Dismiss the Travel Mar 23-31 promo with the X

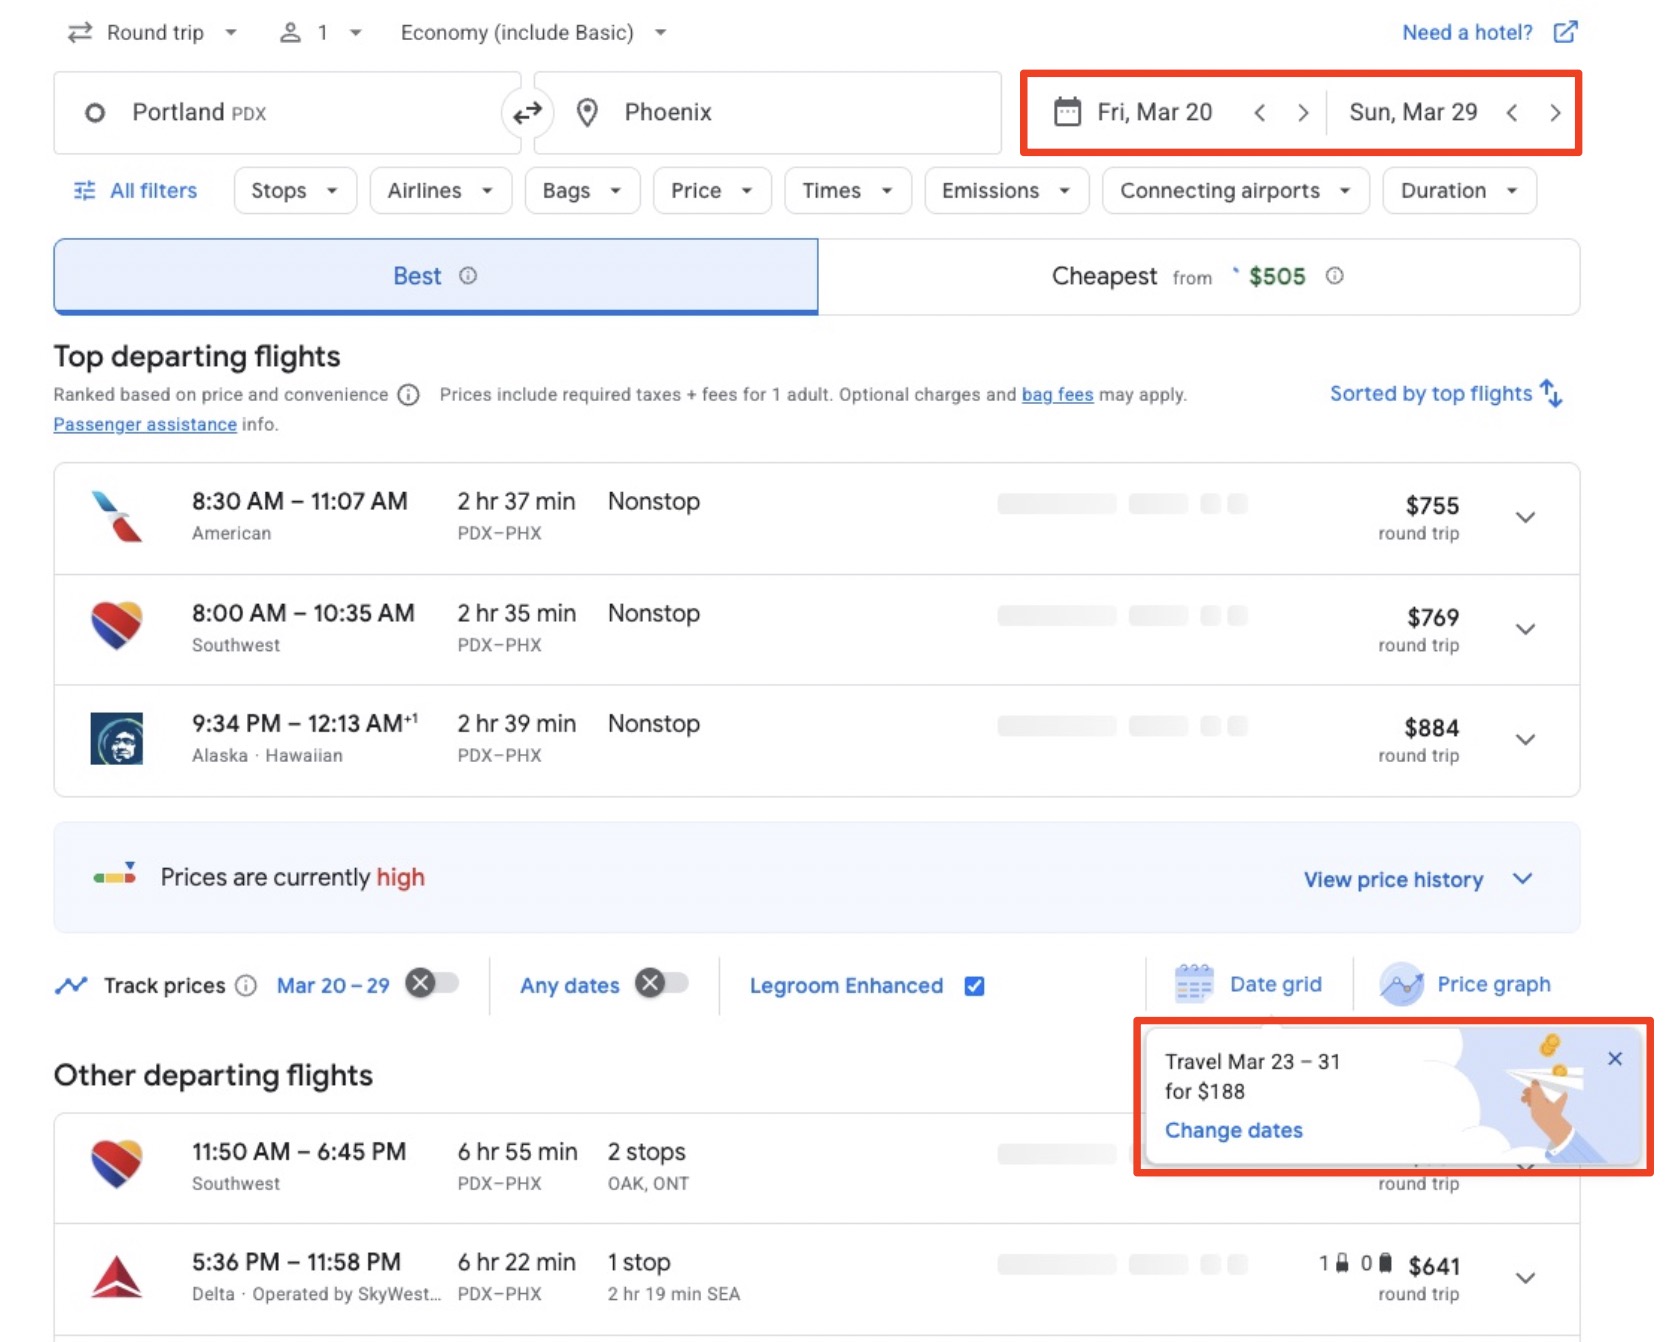(1615, 1058)
